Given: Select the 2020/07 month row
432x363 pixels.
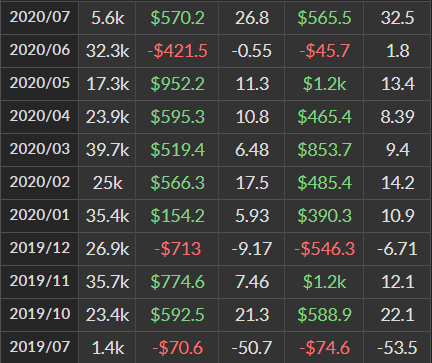Looking at the screenshot, I should point(216,18).
